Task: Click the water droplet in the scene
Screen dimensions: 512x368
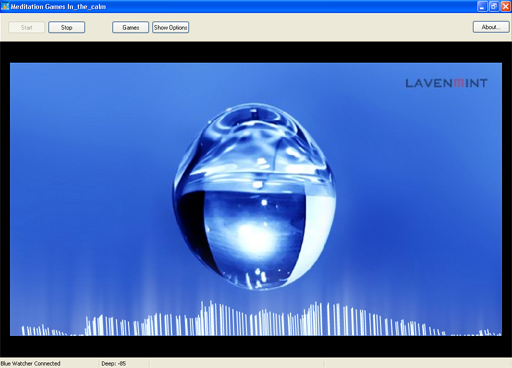Action: point(254,196)
